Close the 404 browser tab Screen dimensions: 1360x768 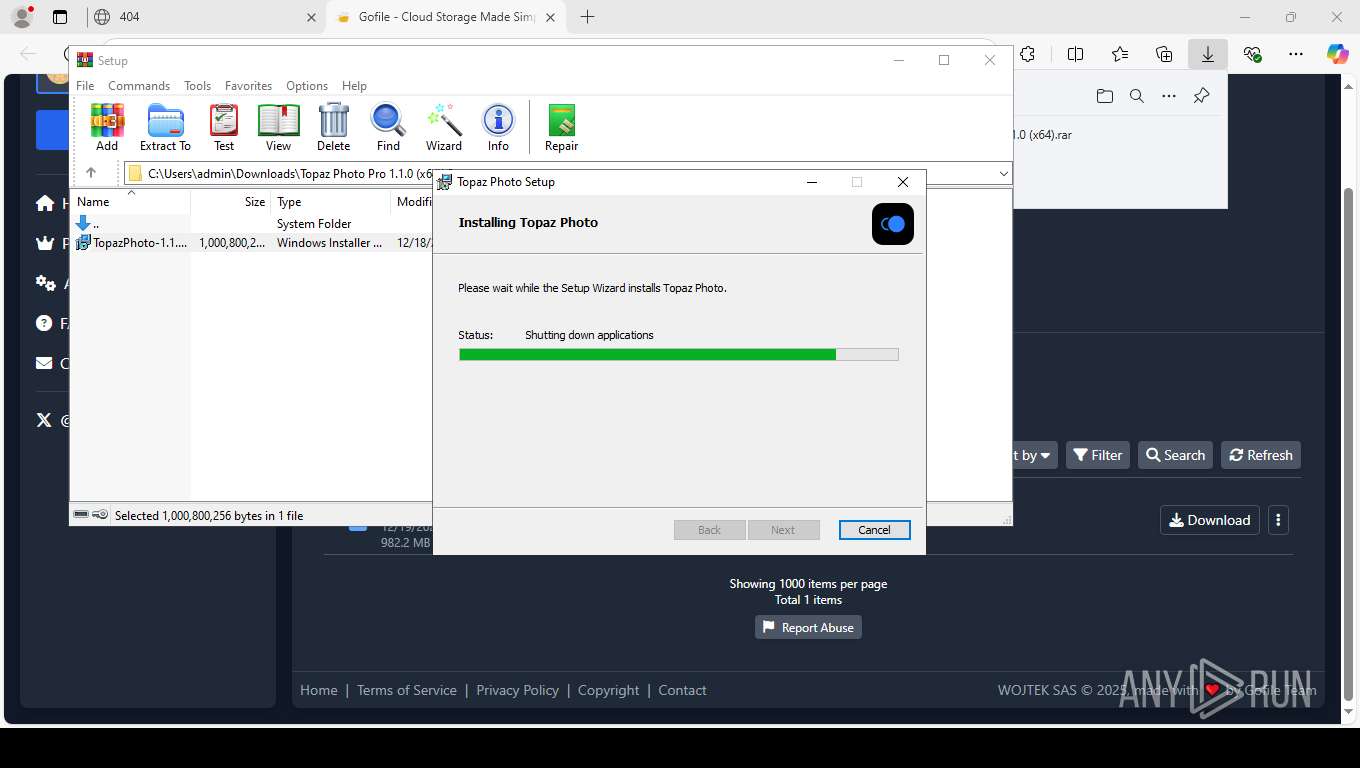[x=311, y=17]
